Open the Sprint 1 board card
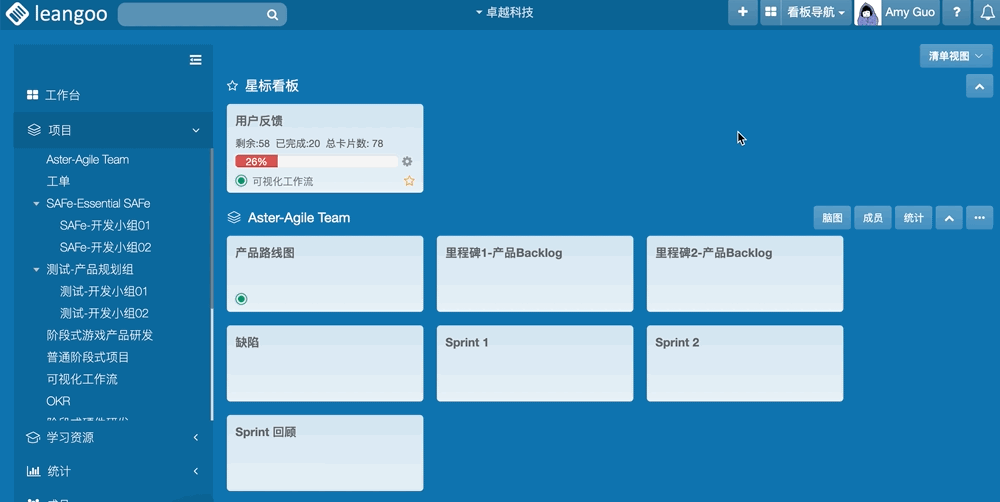 535,364
